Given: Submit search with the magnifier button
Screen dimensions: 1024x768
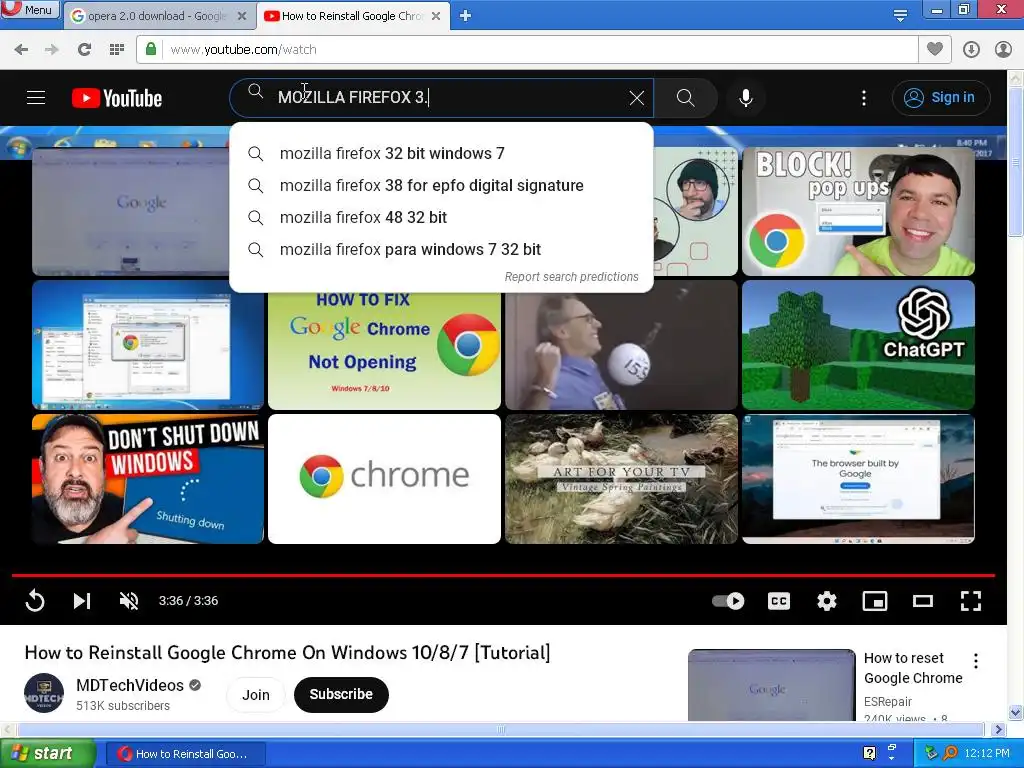Looking at the screenshot, I should (x=685, y=98).
